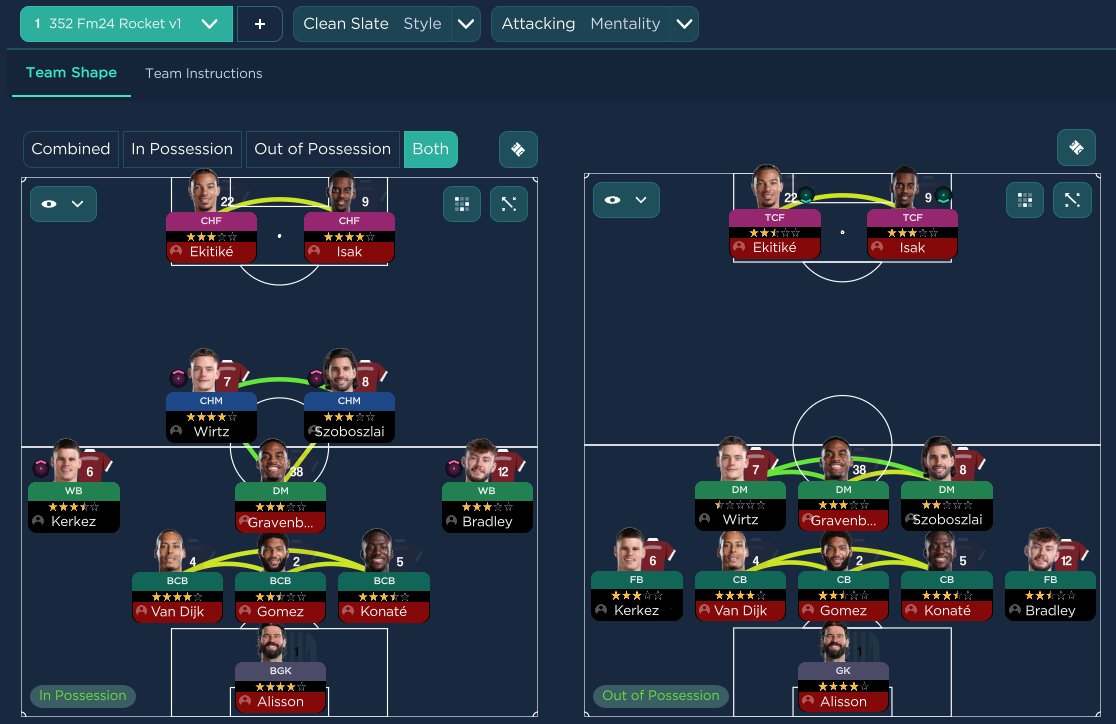Image resolution: width=1116 pixels, height=724 pixels.
Task: Click Kerkez name under WB role
Action: pyautogui.click(x=73, y=521)
